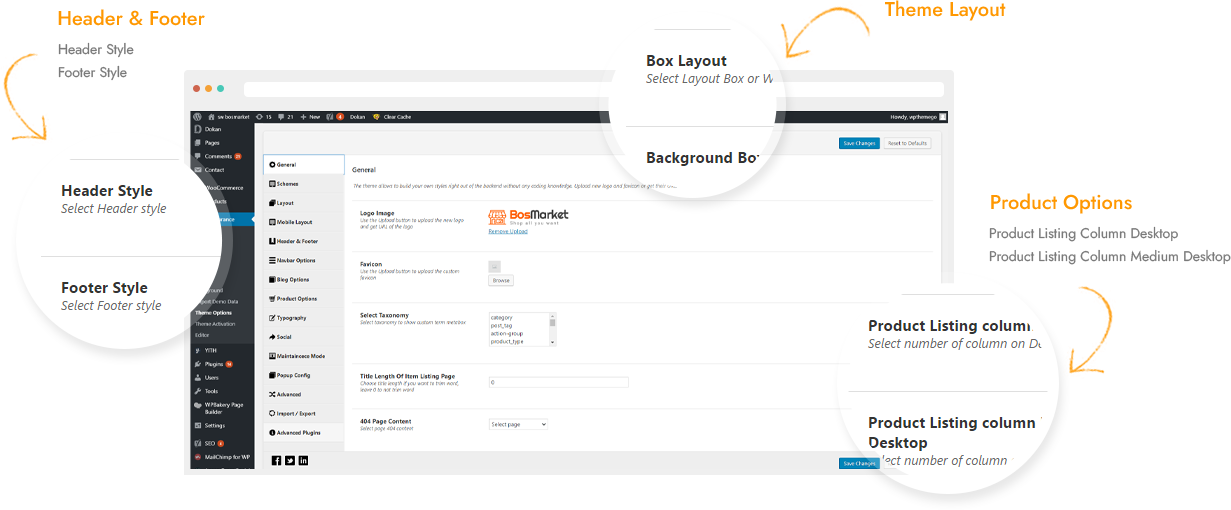
Task: Click the Plugins sidebar icon
Action: [198, 364]
